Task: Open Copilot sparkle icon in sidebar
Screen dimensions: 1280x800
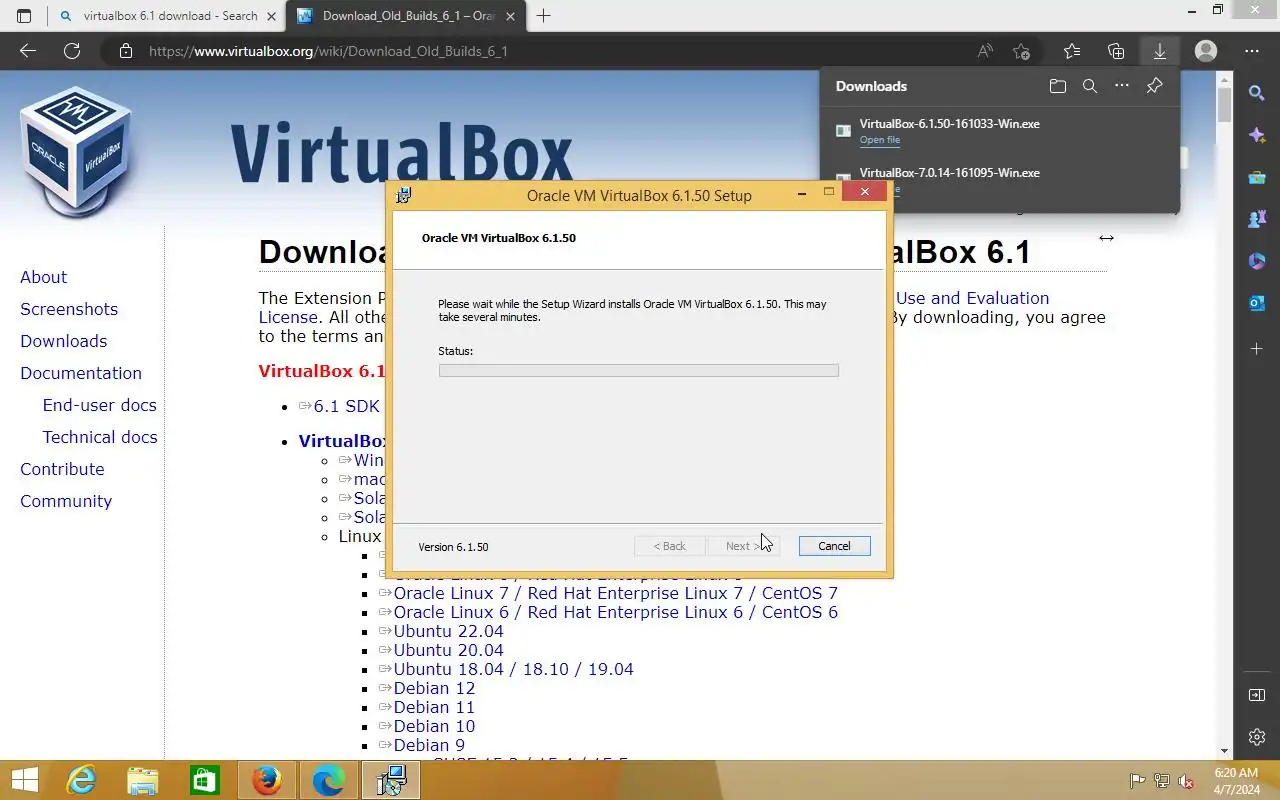Action: 1257,135
